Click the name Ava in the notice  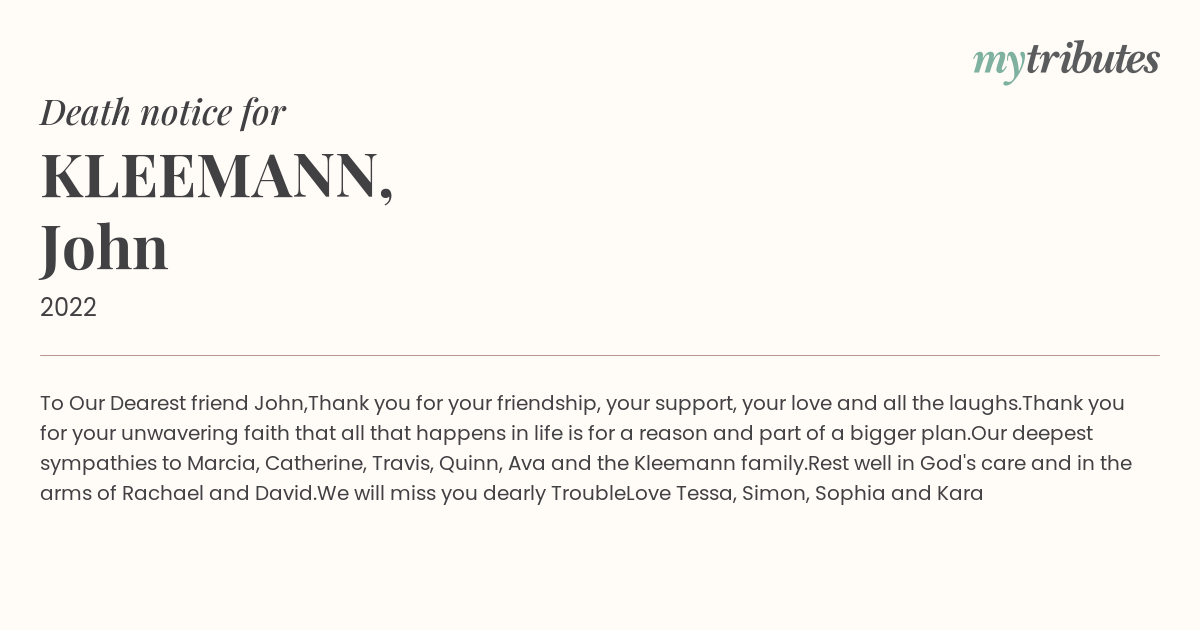point(527,463)
